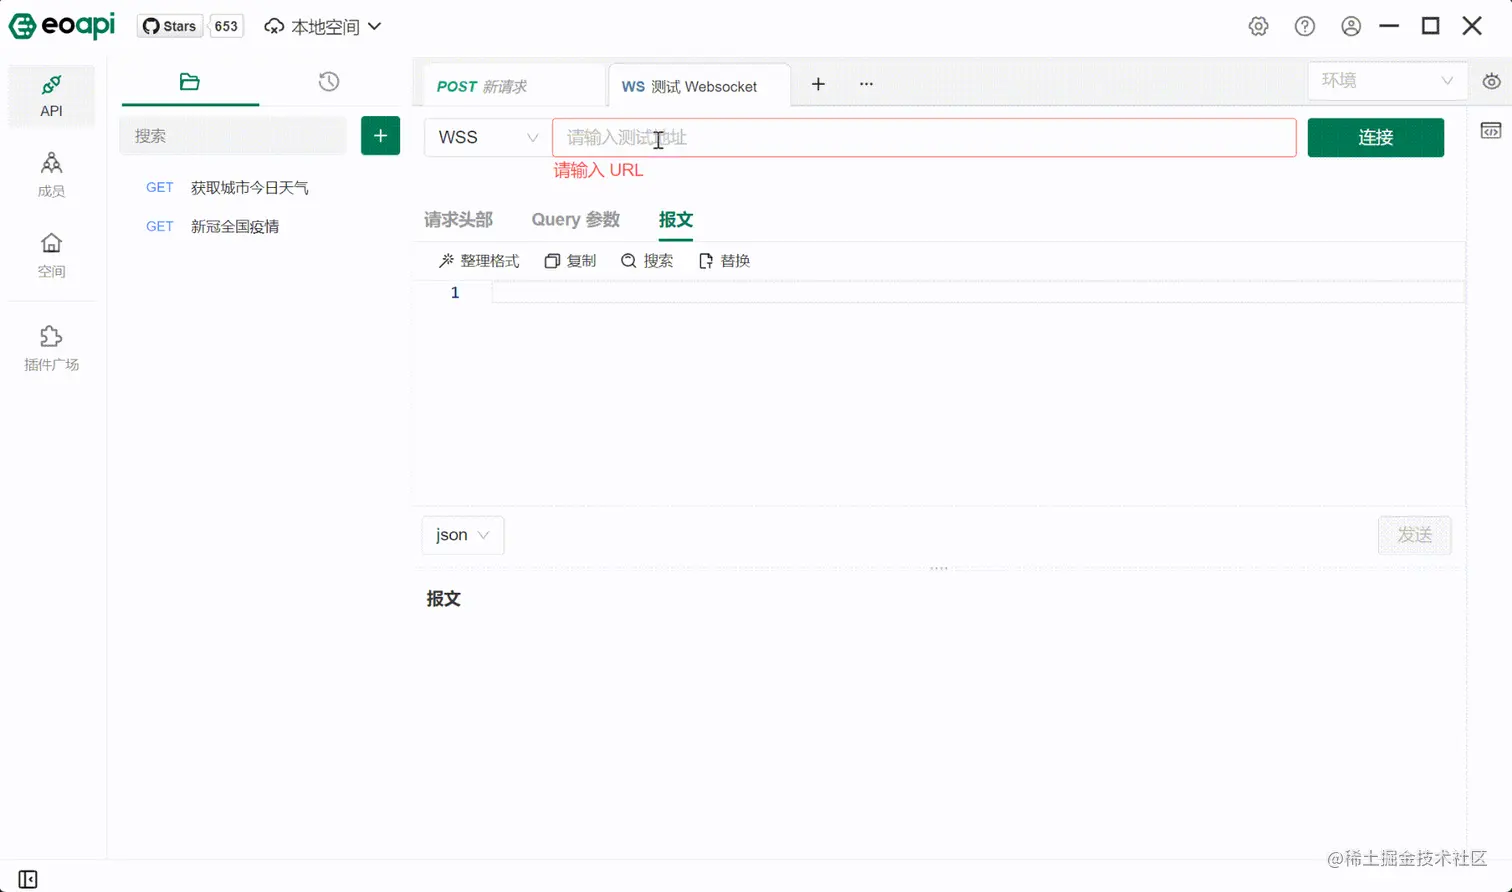1512x892 pixels.
Task: Open the 插件广场 plugin marketplace
Action: (51, 348)
